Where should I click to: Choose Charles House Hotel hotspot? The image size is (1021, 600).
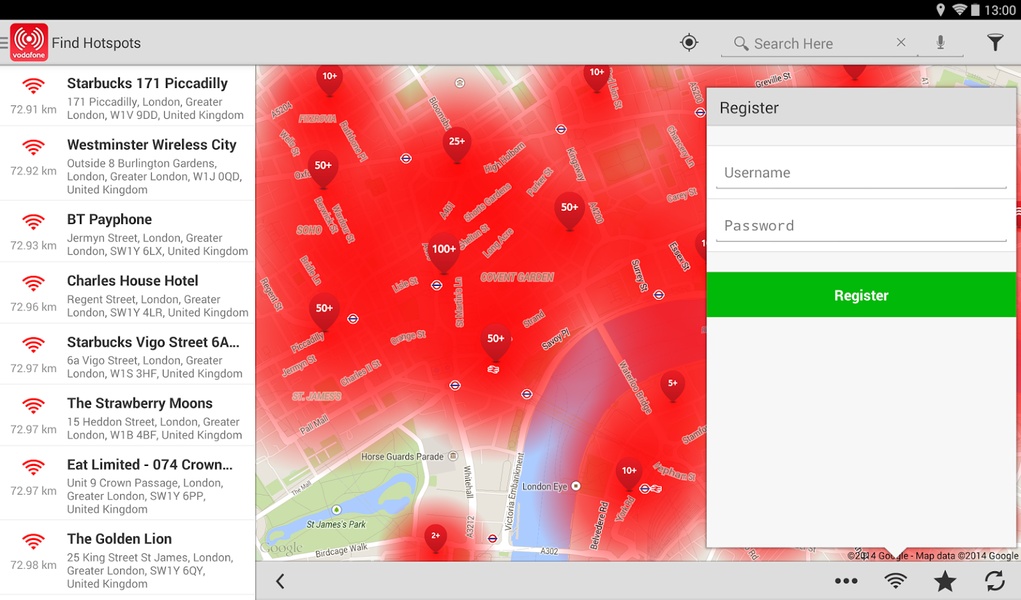click(x=128, y=294)
